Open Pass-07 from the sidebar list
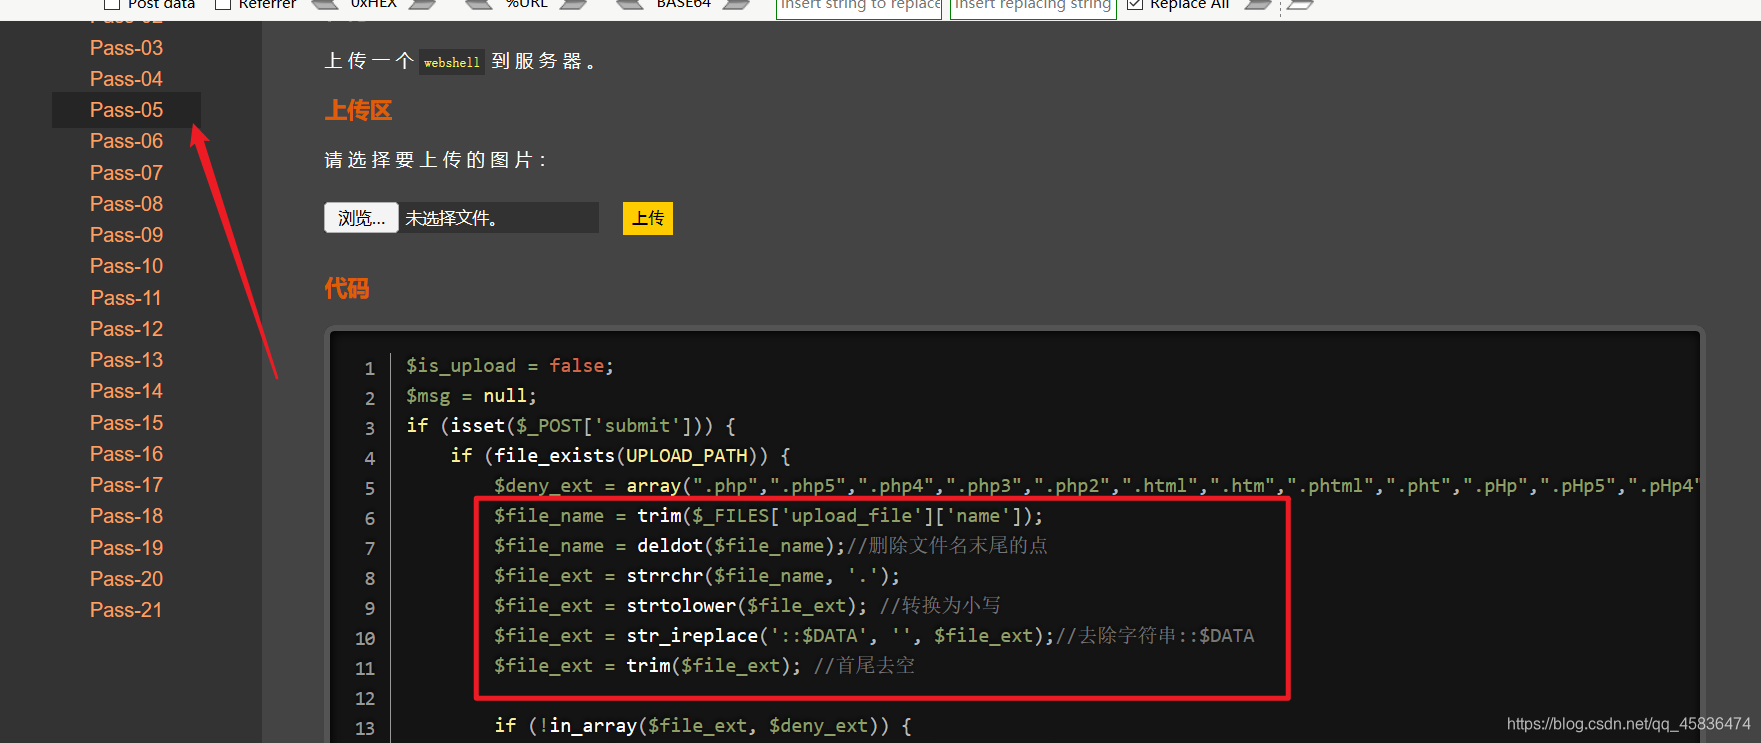1761x743 pixels. click(x=126, y=173)
